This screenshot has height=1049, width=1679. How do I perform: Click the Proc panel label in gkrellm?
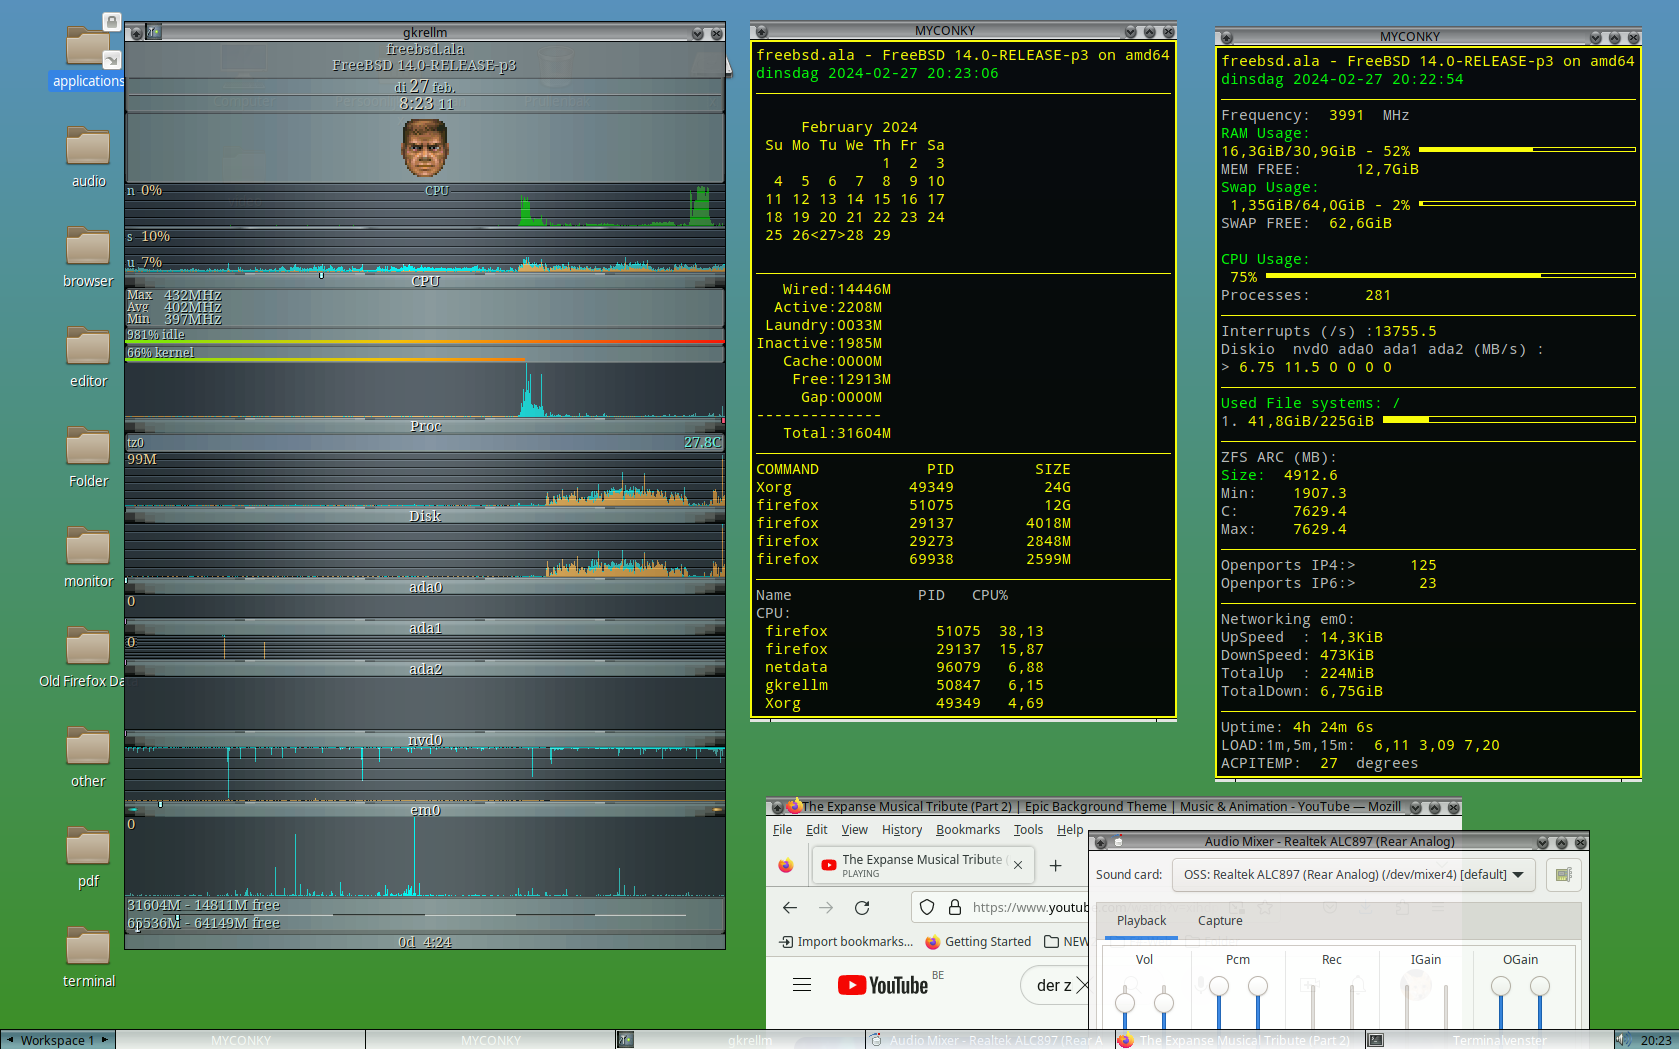tap(425, 426)
